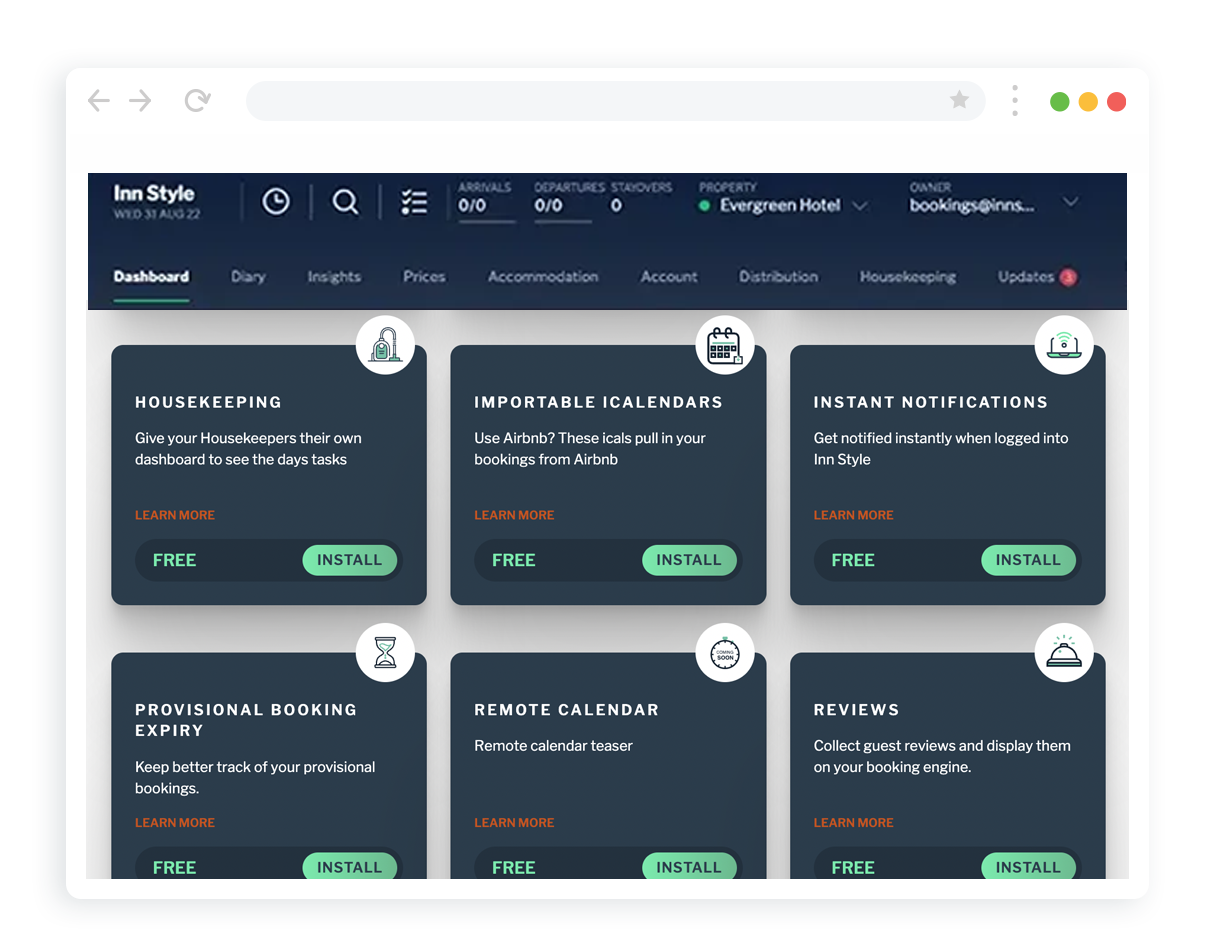Switch to the Diary tab
The height and width of the screenshot is (945, 1220).
(248, 277)
